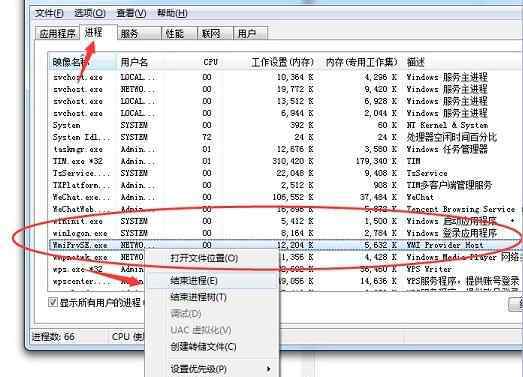Select the winlogon.exe process

point(80,233)
